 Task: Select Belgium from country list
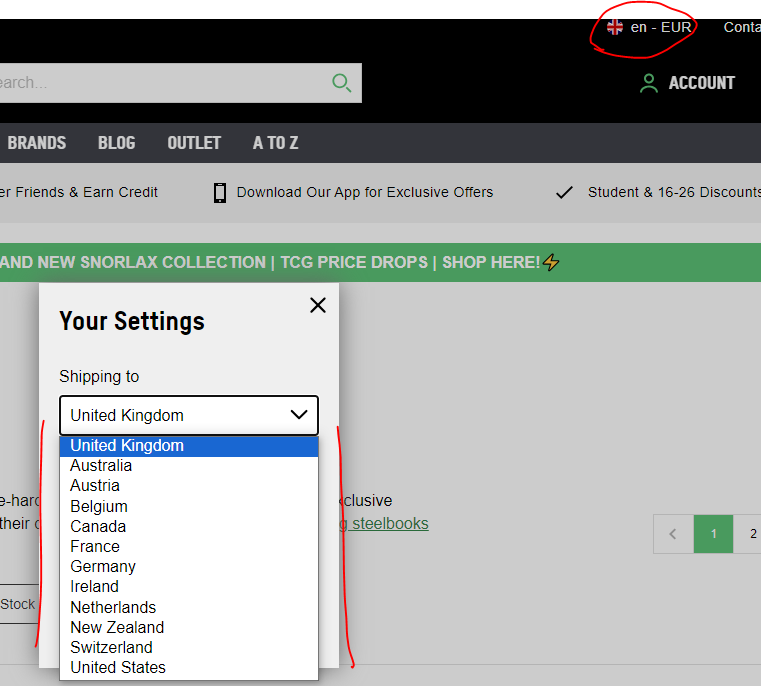(189, 506)
